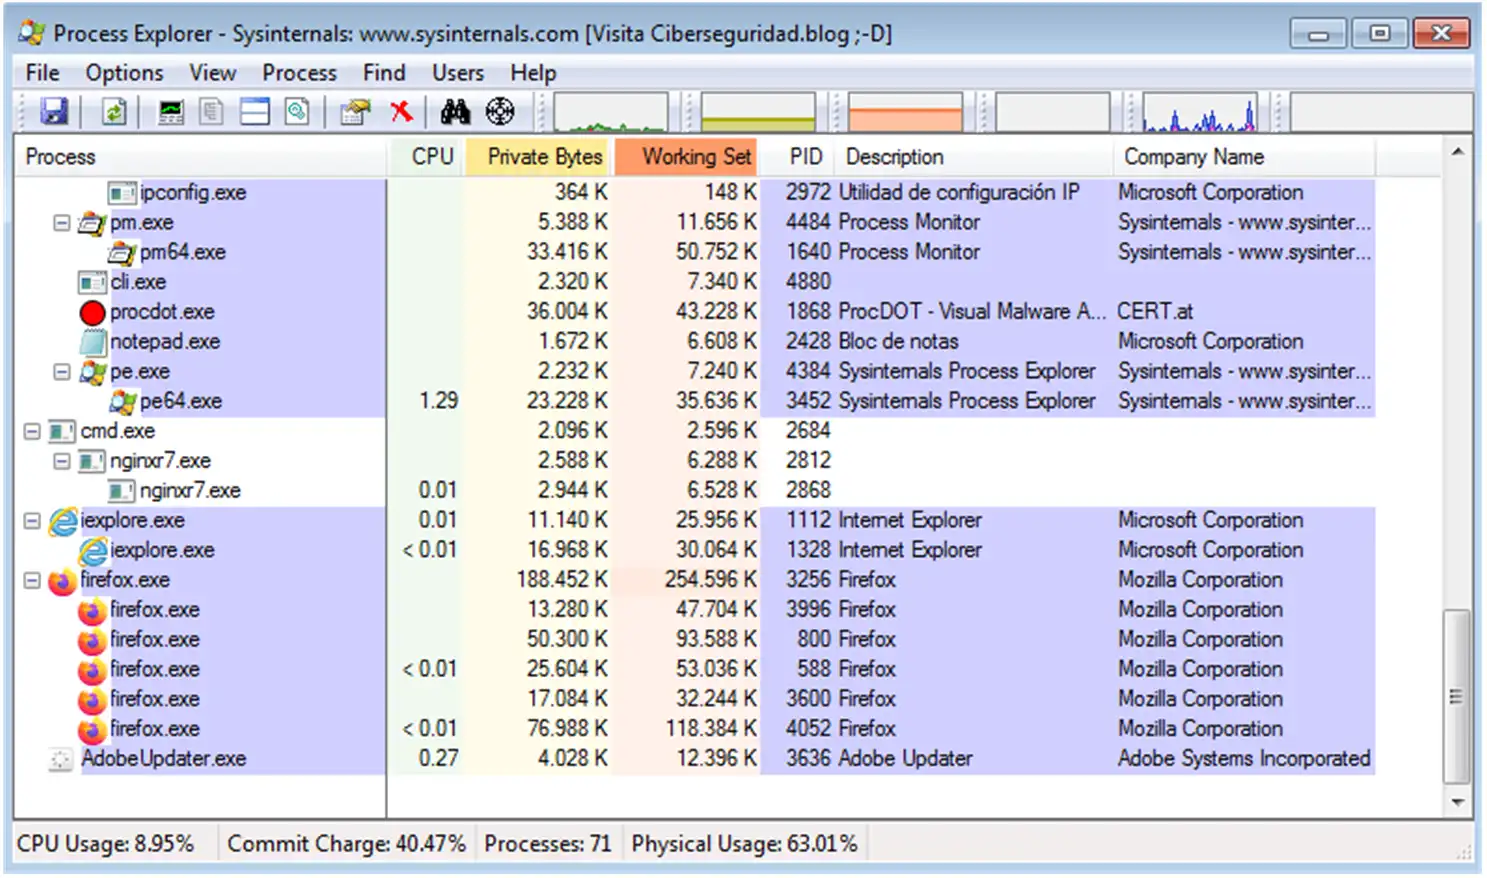Click the pe64.exe process icon
Viewport: 1487px width, 878px height.
(x=122, y=402)
